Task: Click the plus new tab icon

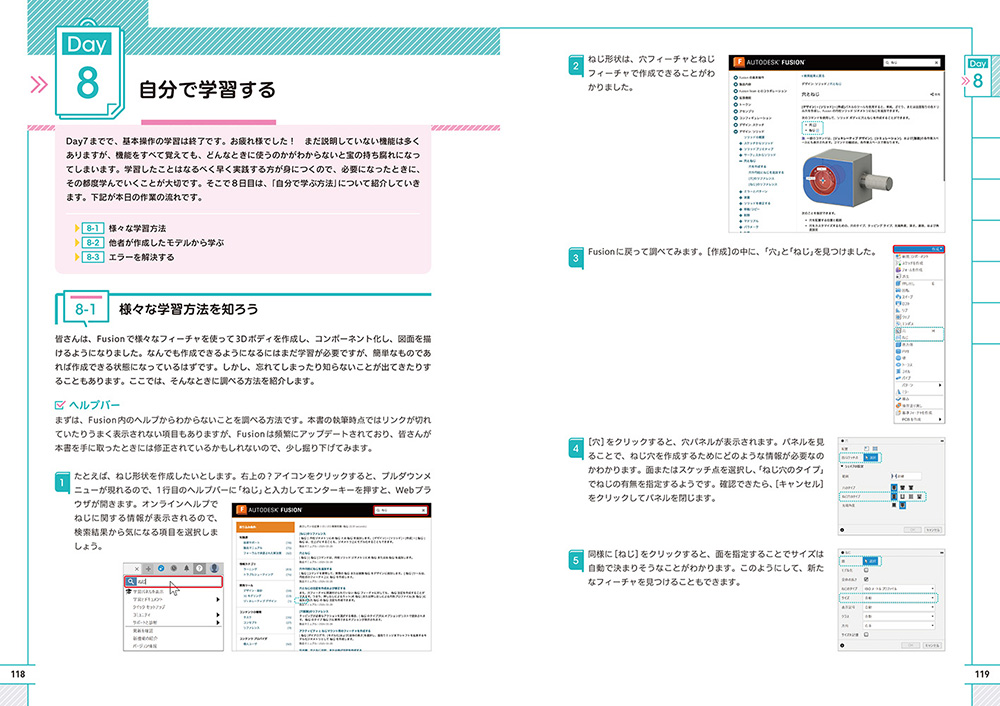Action: pyautogui.click(x=149, y=568)
